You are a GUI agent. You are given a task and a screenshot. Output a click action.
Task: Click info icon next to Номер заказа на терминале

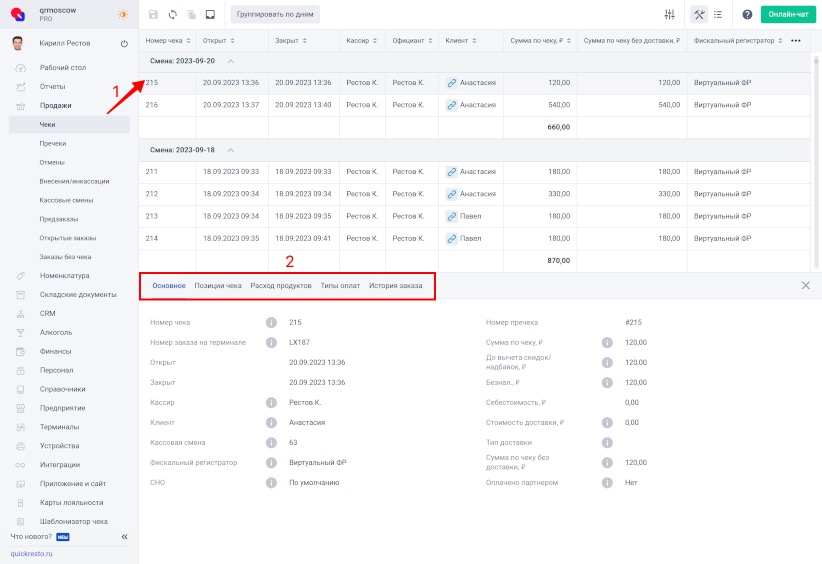[x=271, y=342]
